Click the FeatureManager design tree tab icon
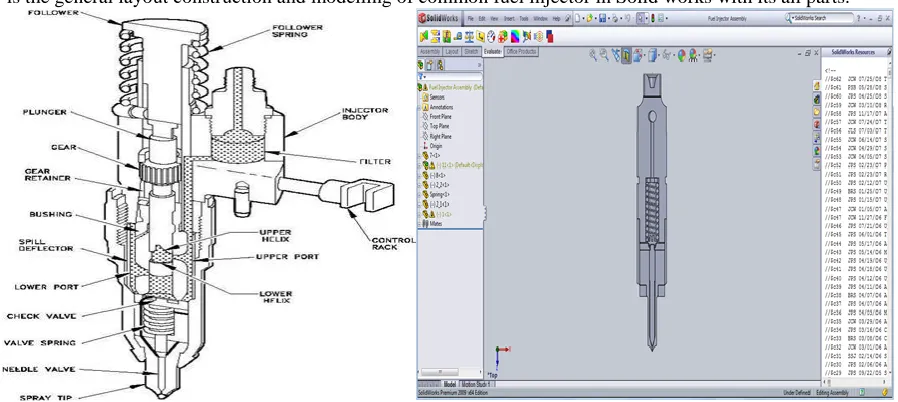The image size is (898, 402). click(420, 65)
